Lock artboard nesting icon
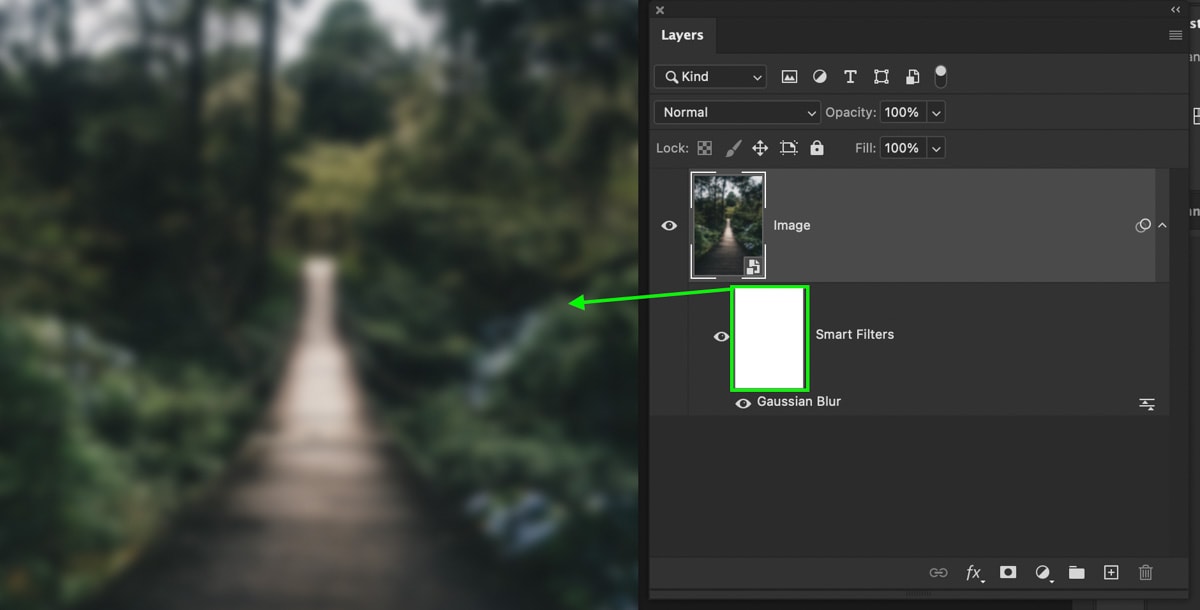The image size is (1200, 610). tap(789, 148)
